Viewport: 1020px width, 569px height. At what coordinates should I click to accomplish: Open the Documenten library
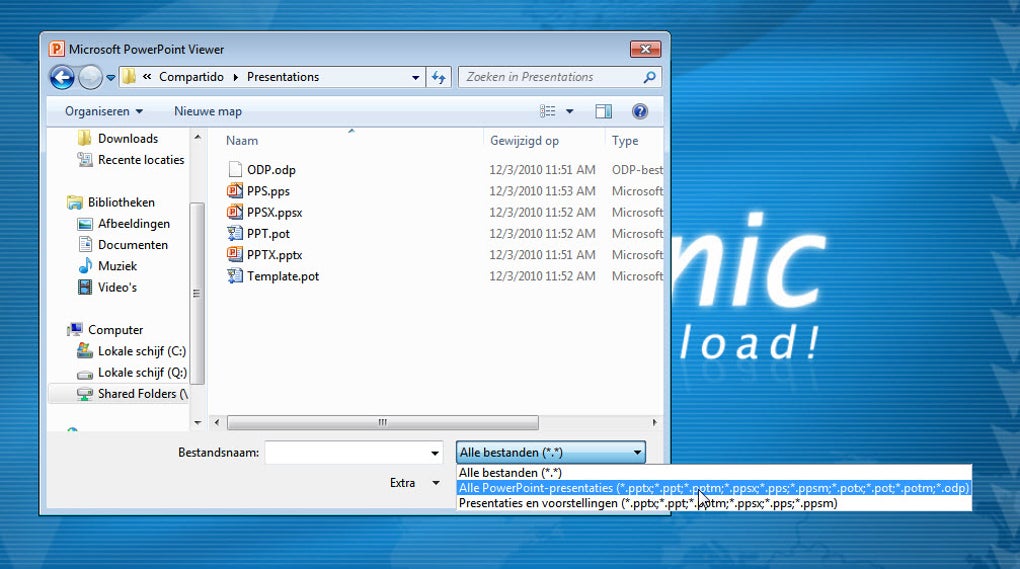tap(133, 245)
